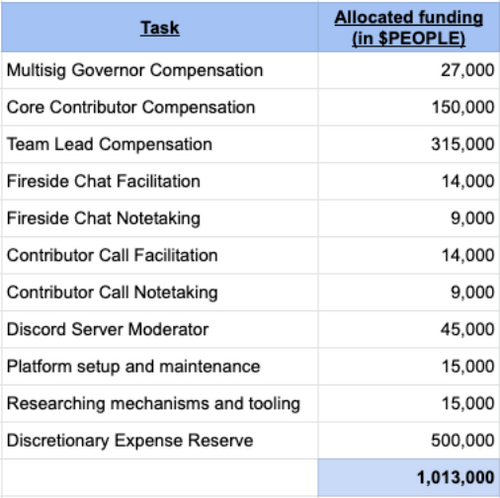This screenshot has height=498, width=500.
Task: Click the 15,000 value for Platform setup
Action: pos(468,367)
